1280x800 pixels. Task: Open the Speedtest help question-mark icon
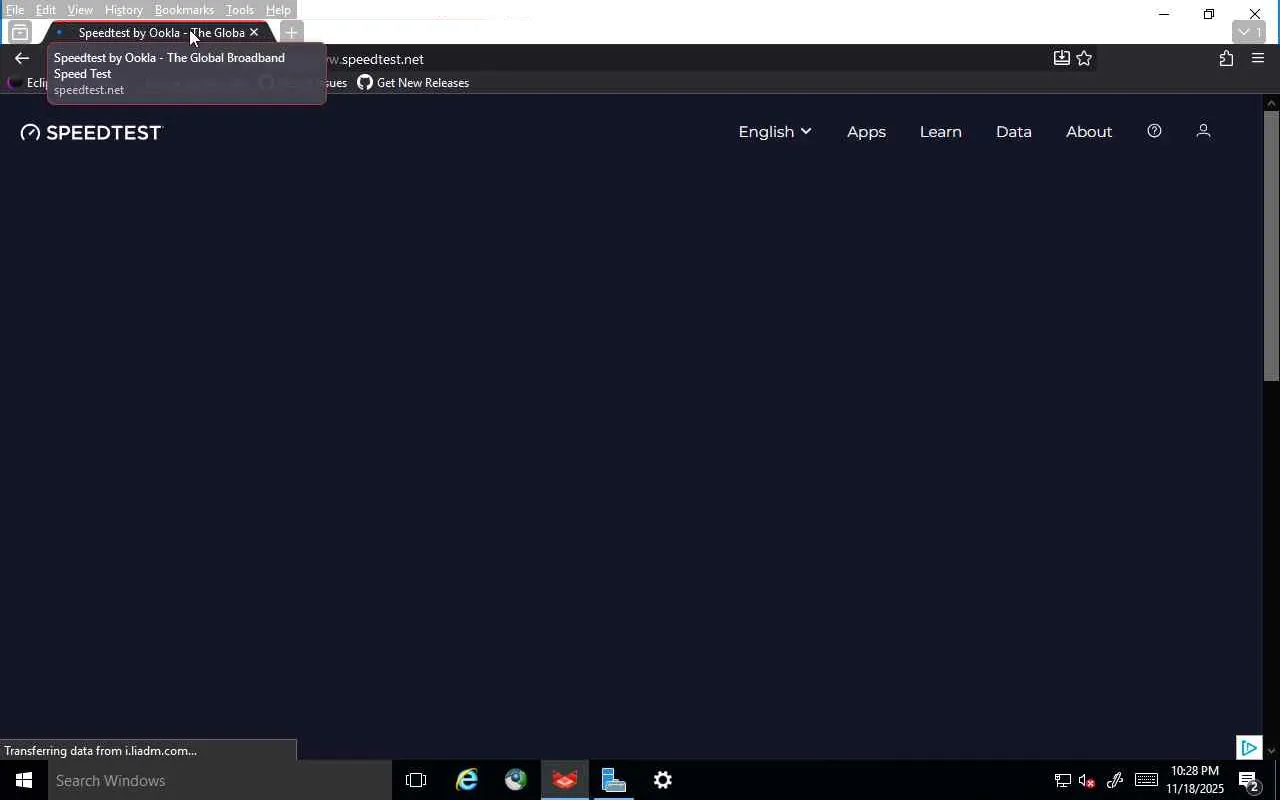(x=1154, y=131)
